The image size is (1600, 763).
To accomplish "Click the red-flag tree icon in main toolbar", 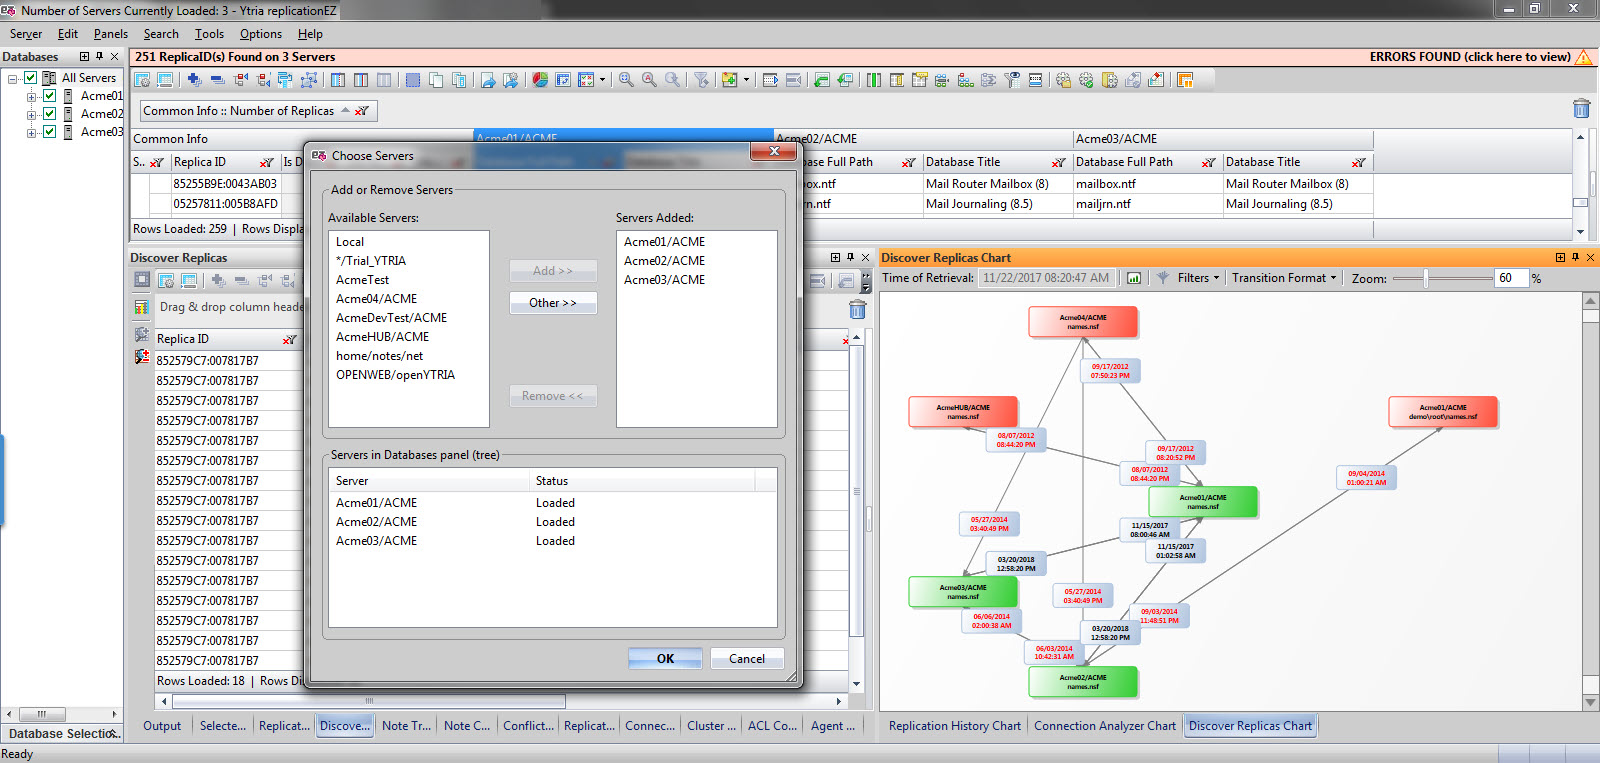I will click(240, 80).
